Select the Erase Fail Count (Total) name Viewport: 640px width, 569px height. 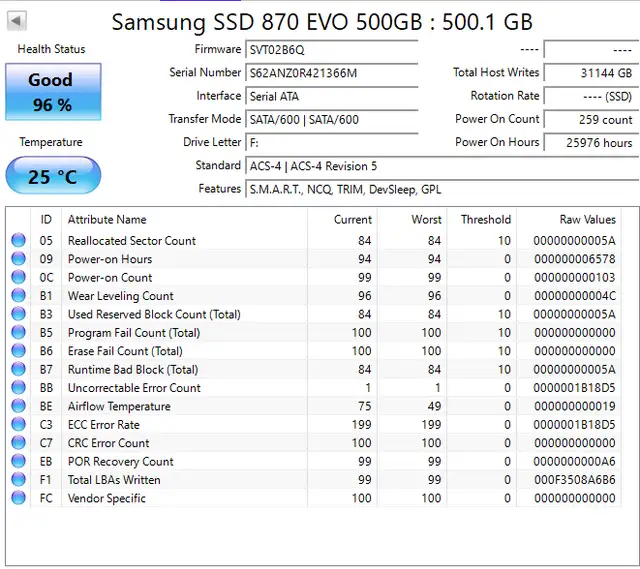tap(125, 351)
